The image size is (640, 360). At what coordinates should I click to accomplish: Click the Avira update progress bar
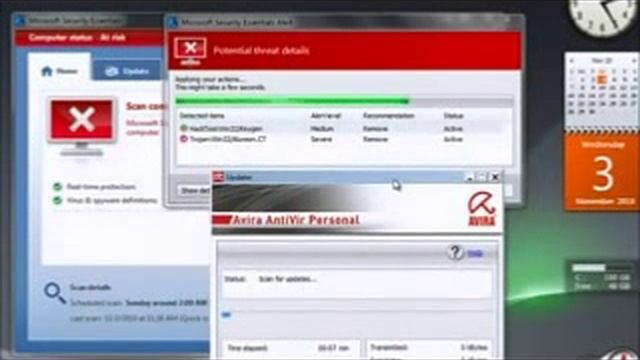pyautogui.click(x=358, y=315)
